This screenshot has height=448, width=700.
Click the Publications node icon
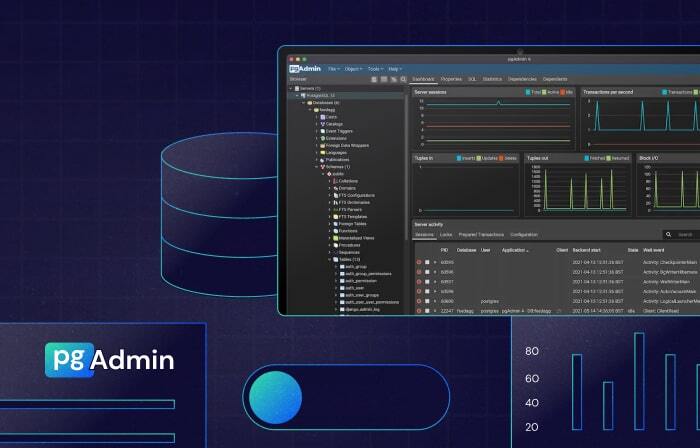tap(322, 160)
